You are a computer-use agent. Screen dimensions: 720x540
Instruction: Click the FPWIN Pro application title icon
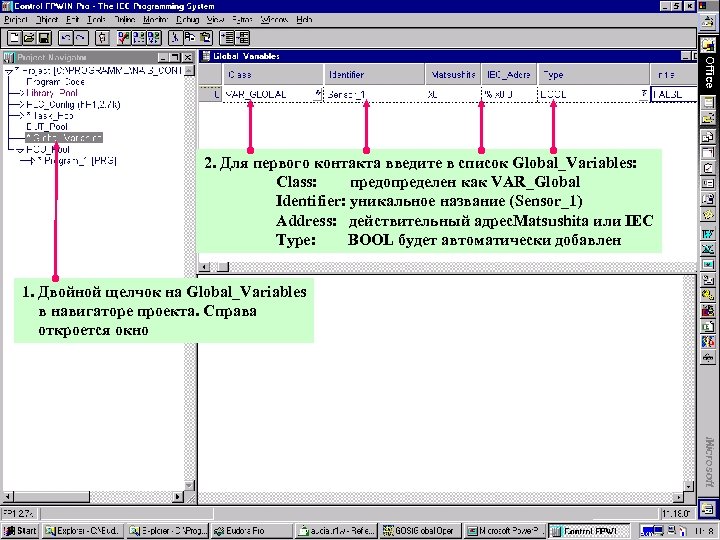[6, 6]
